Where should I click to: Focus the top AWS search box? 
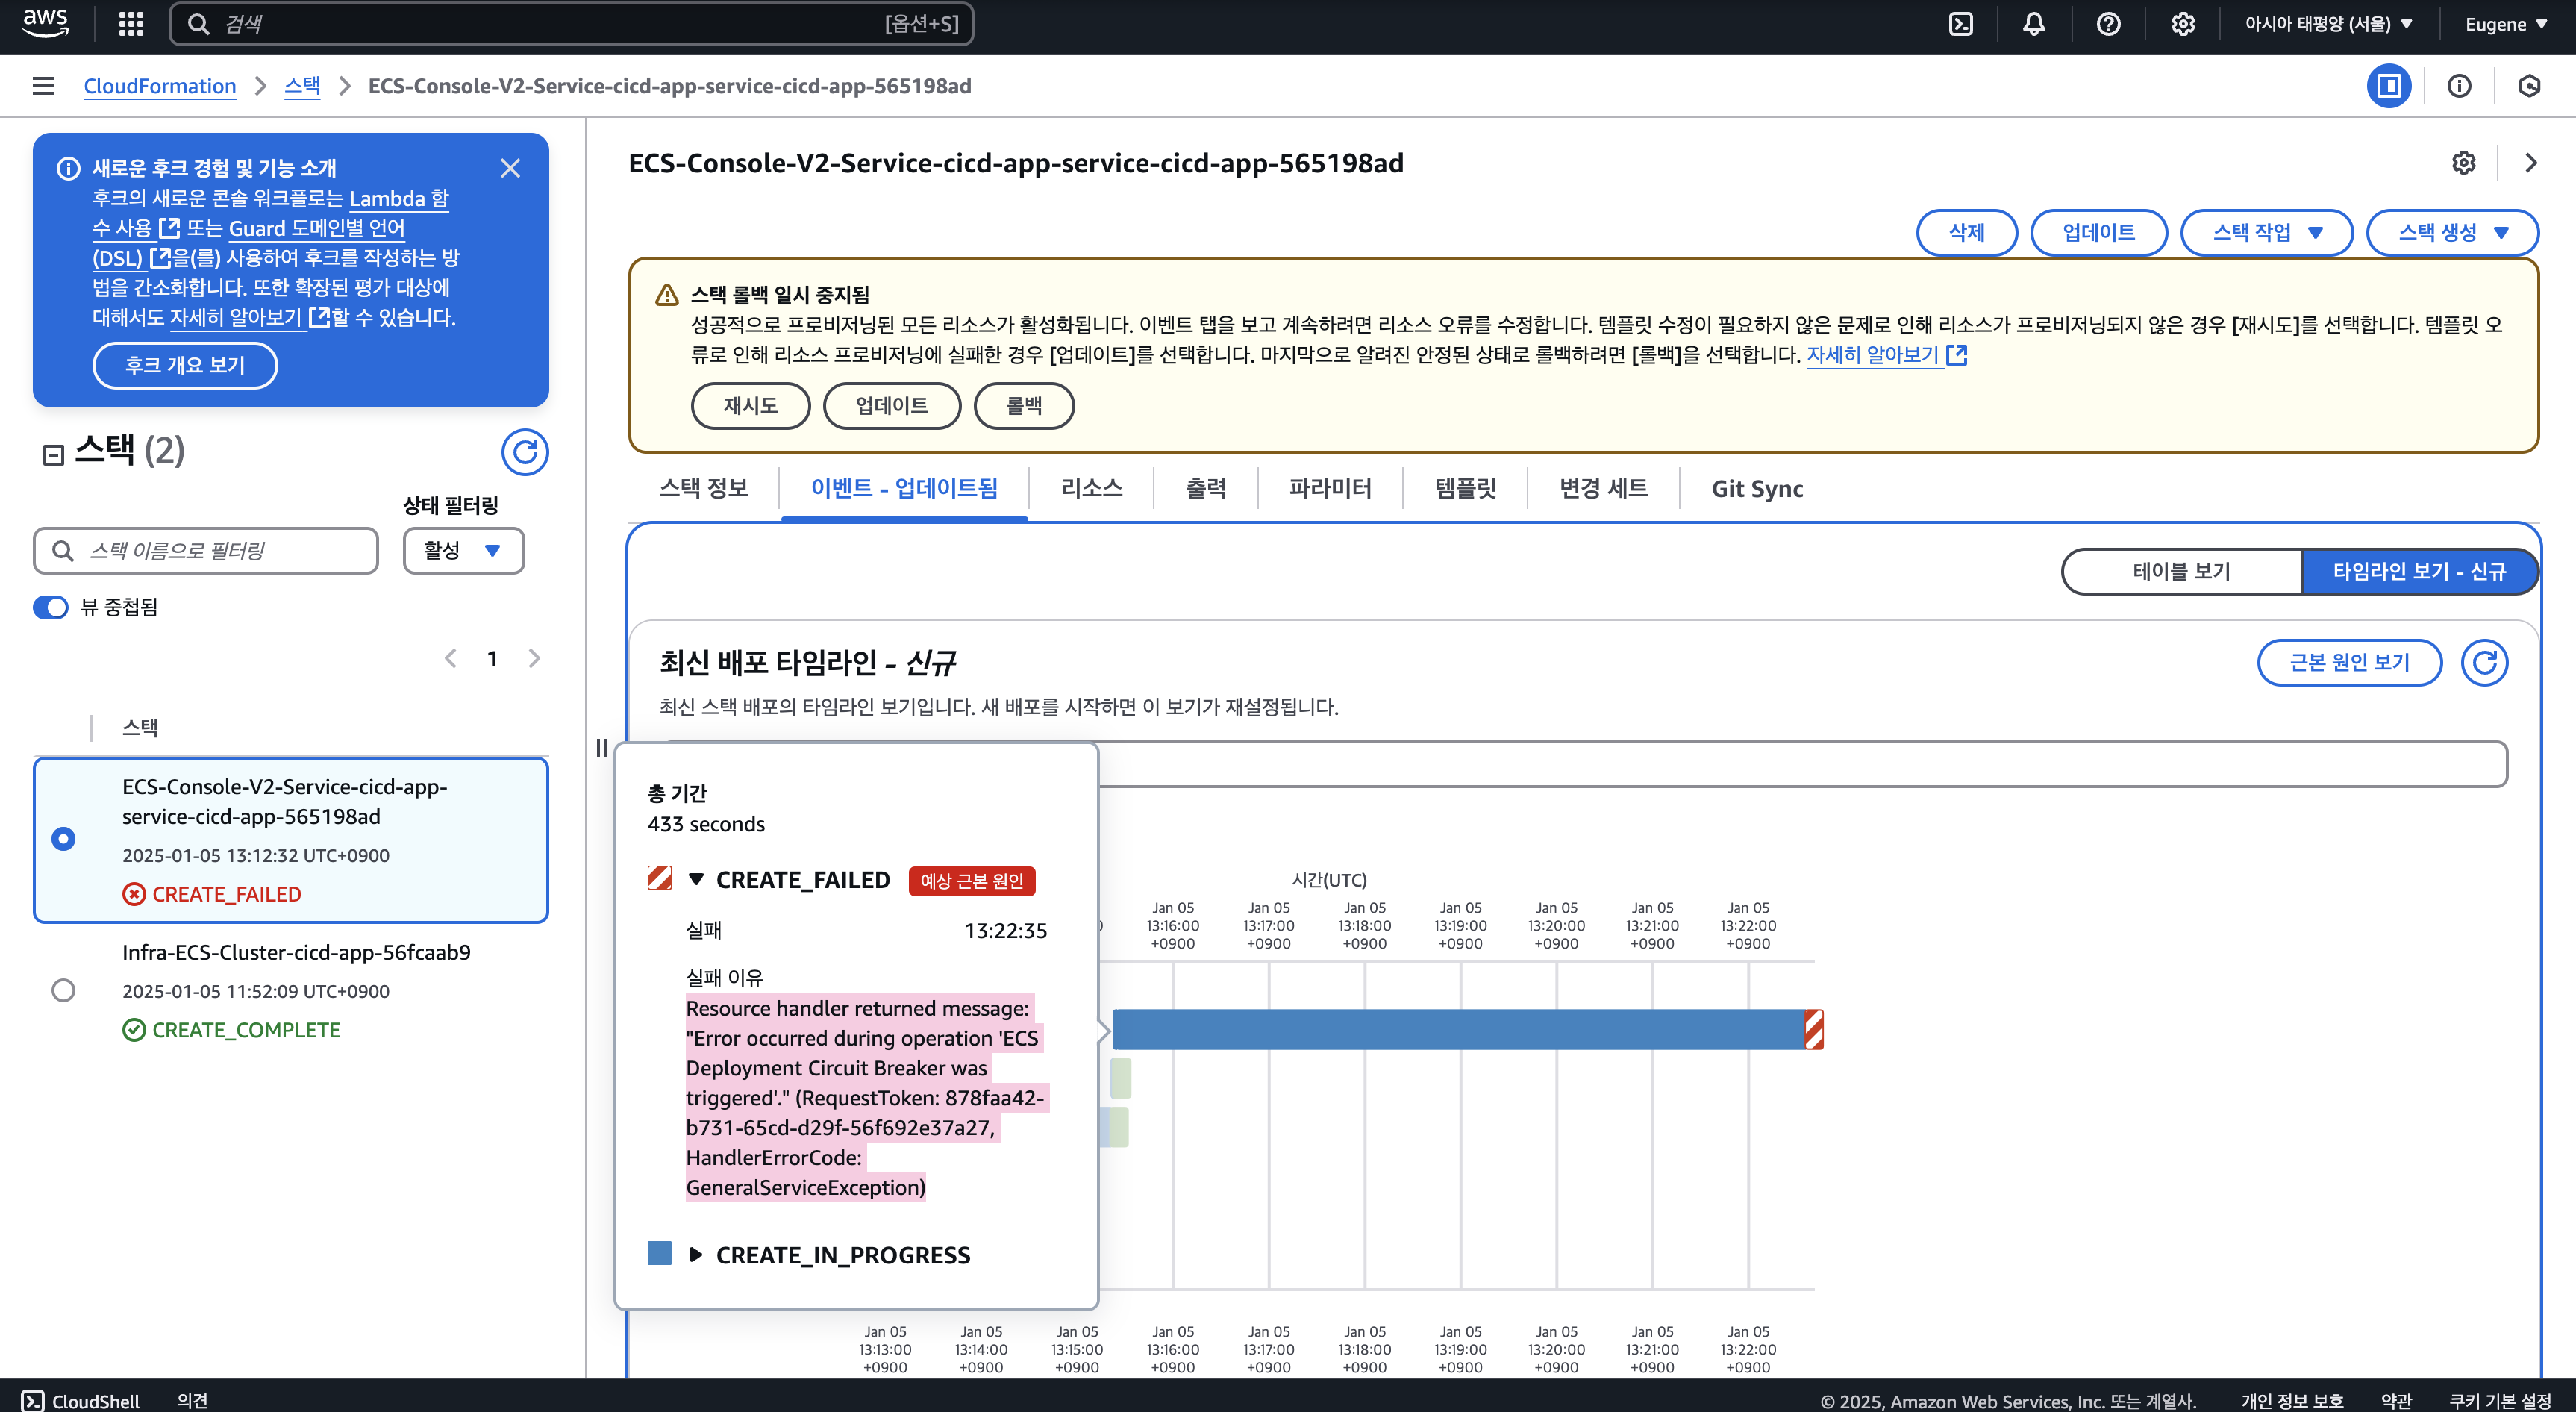[x=571, y=24]
